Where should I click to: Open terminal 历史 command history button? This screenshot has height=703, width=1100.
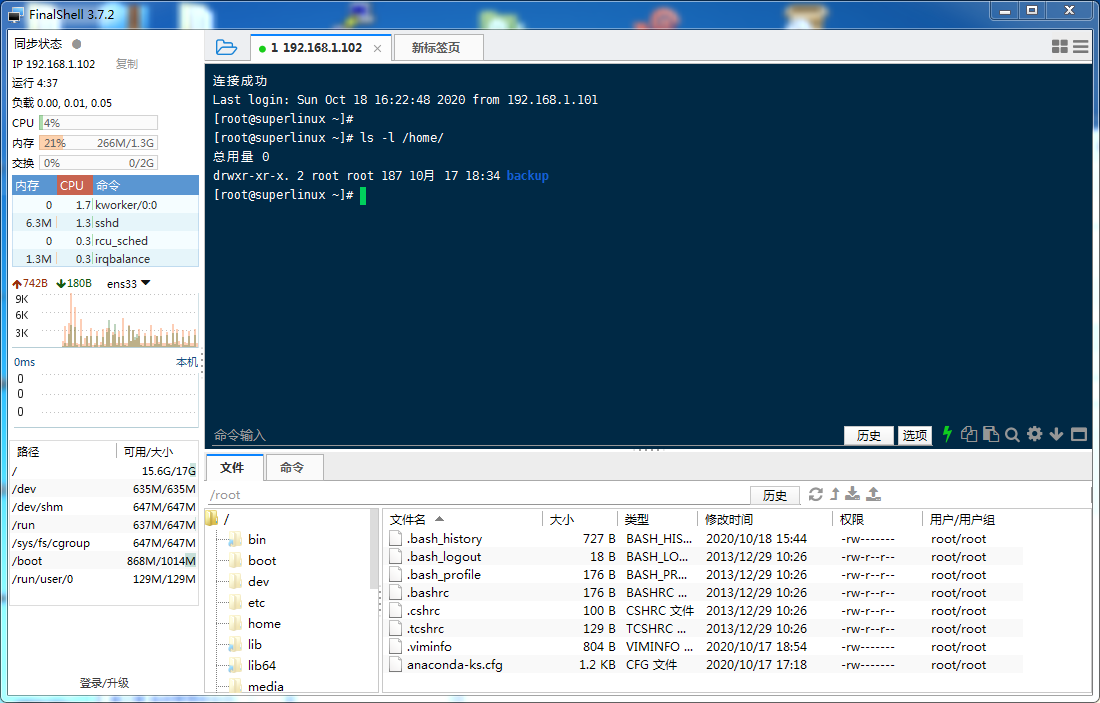click(x=868, y=435)
